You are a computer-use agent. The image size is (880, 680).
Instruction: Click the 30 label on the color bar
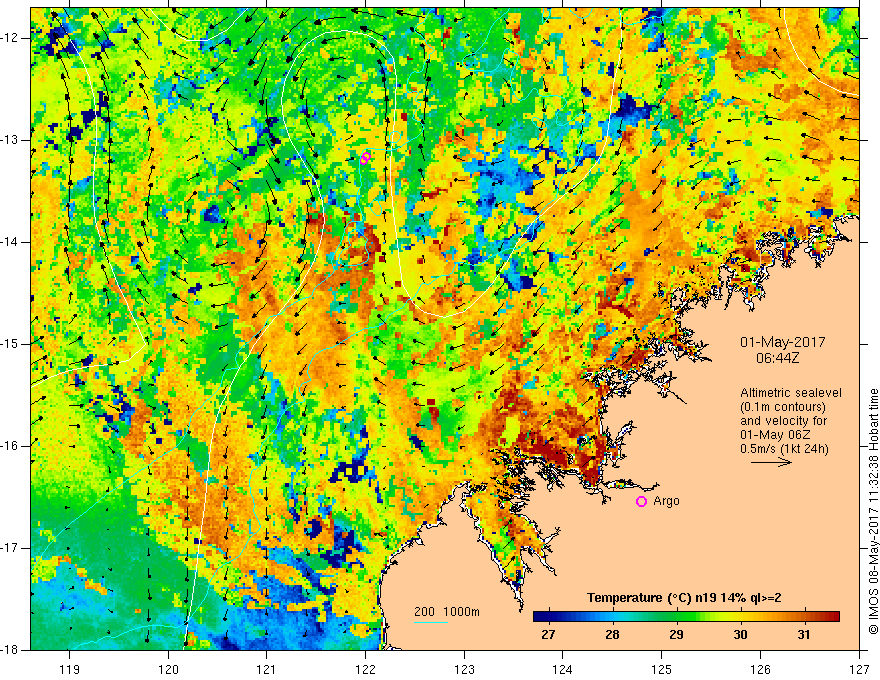pyautogui.click(x=740, y=635)
